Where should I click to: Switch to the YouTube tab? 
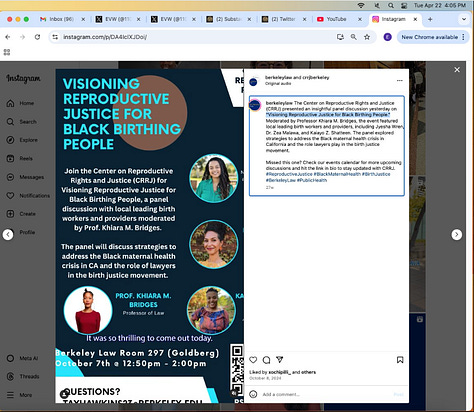pyautogui.click(x=336, y=19)
